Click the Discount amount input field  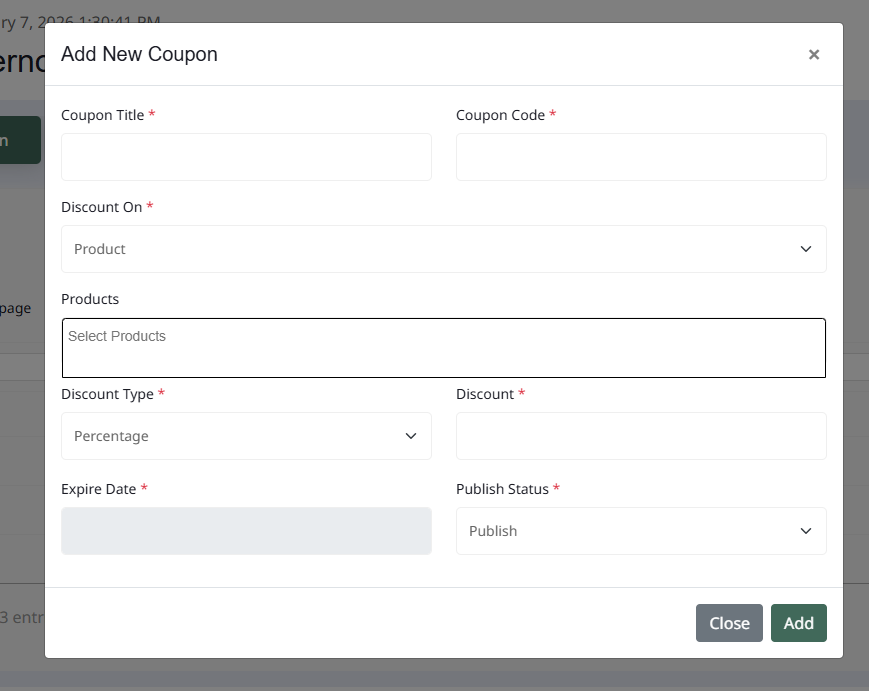coord(641,436)
